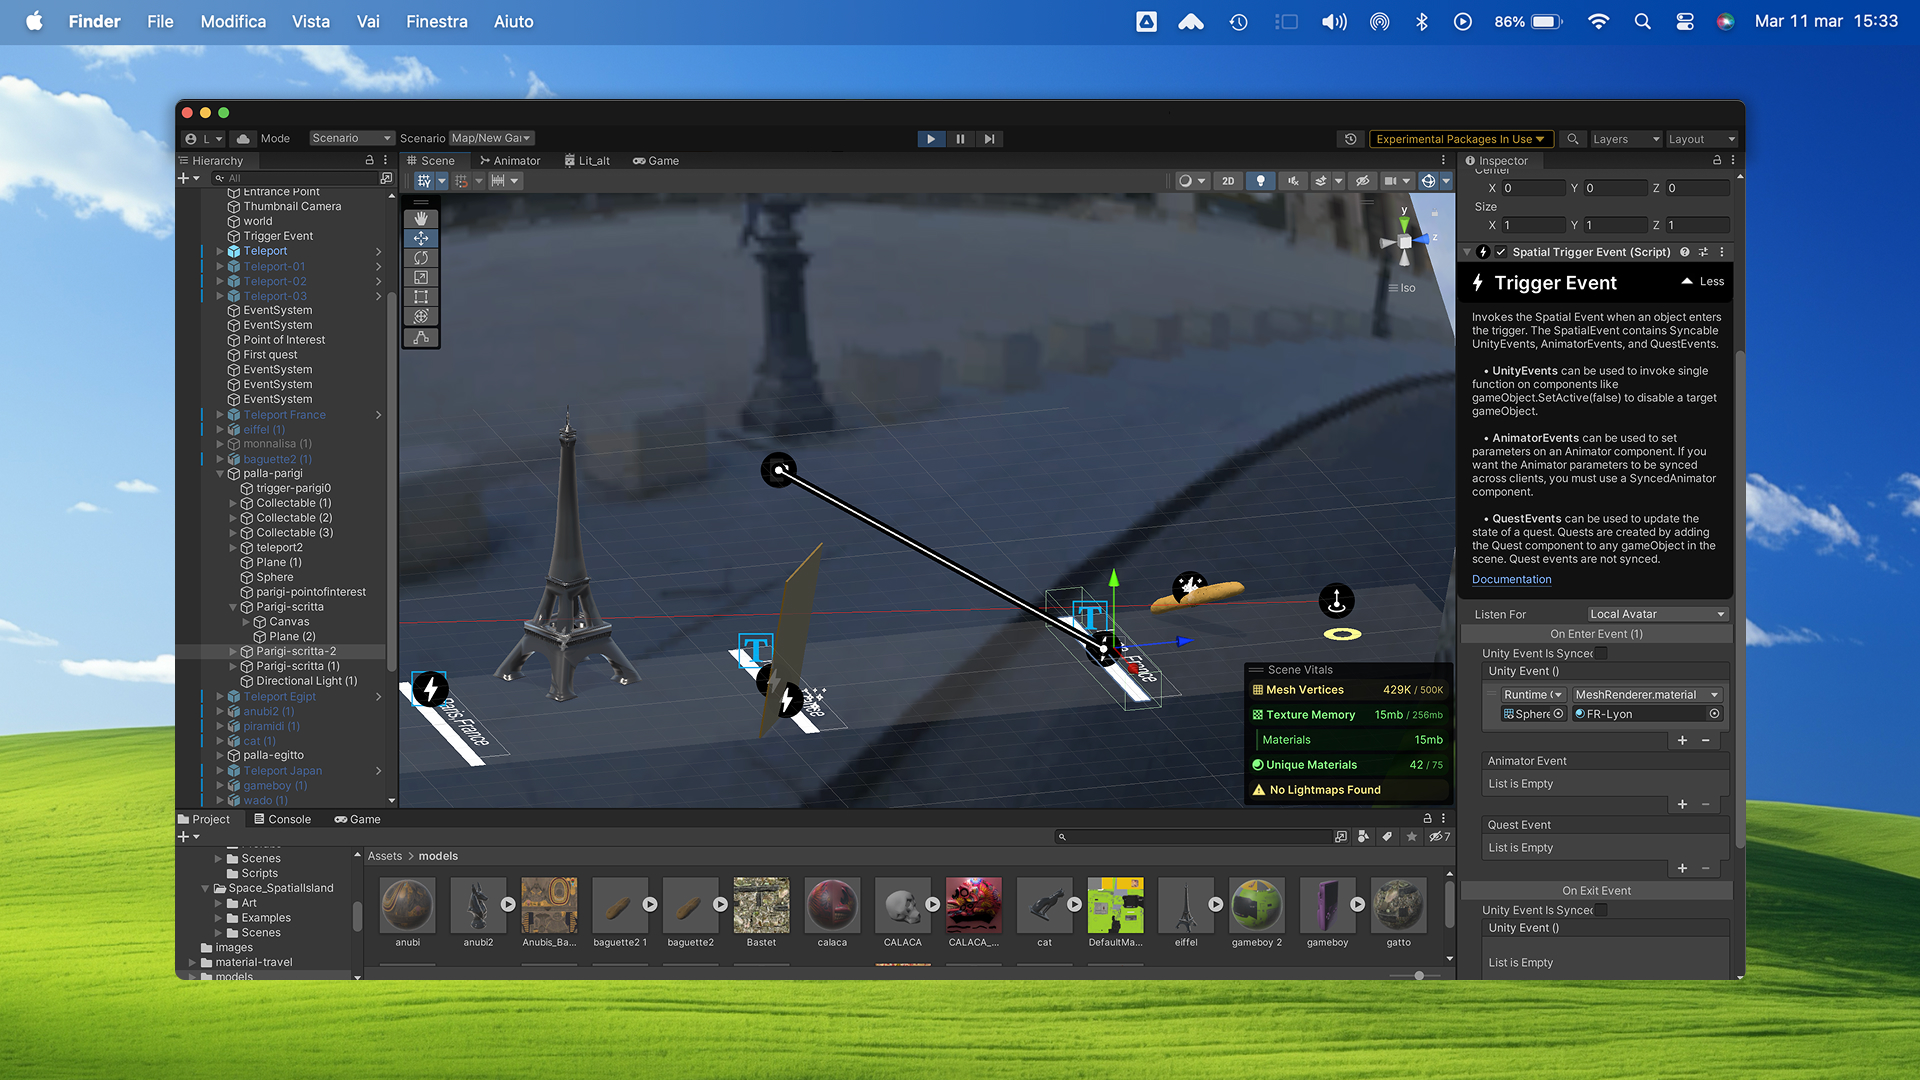This screenshot has width=1920, height=1080.
Task: Select the Hand (view) tool
Action: click(x=421, y=218)
